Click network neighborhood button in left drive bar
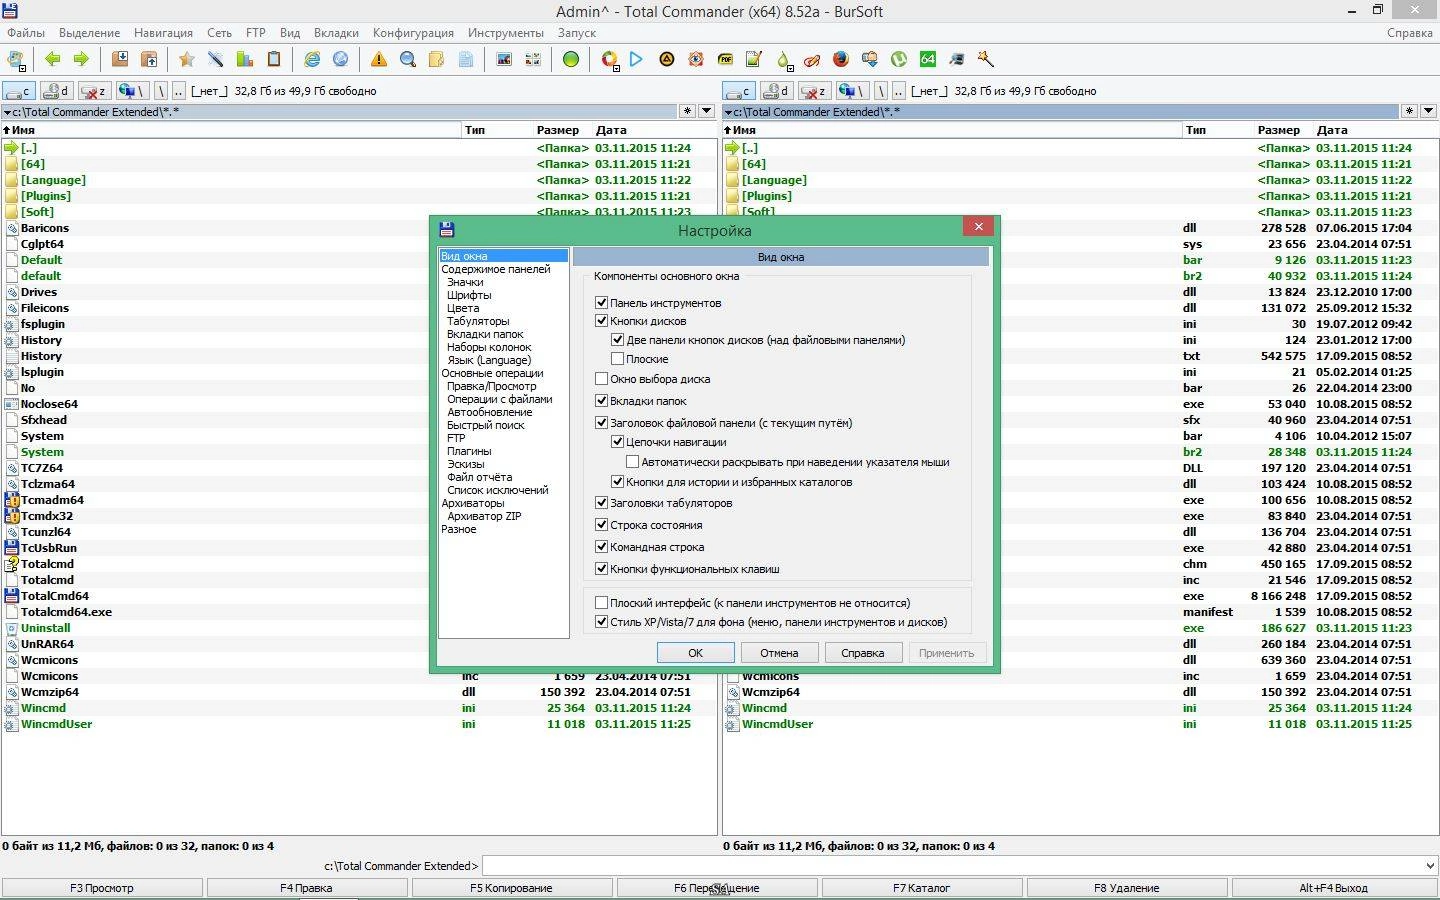This screenshot has height=900, width=1440. point(131,91)
